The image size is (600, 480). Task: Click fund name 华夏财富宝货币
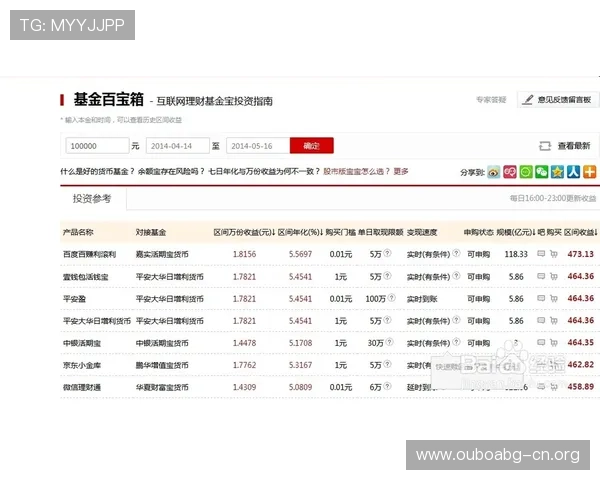[162, 388]
